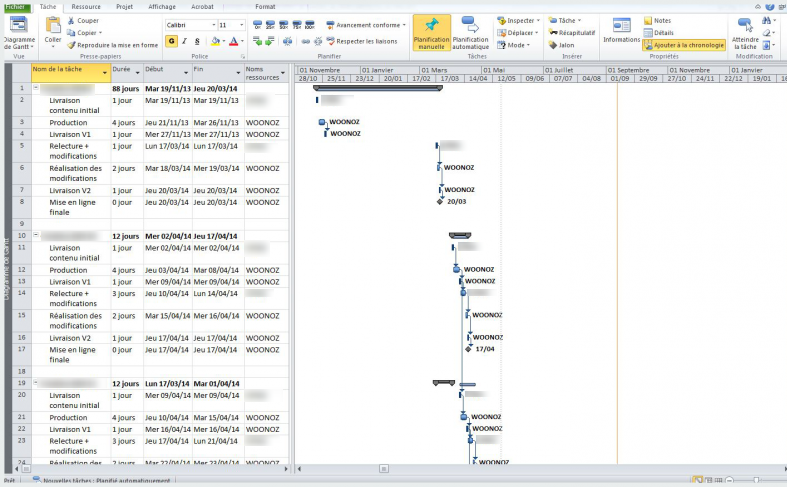Open the Diagramme de Gantt view button
The height and width of the screenshot is (490, 787).
tap(19, 33)
